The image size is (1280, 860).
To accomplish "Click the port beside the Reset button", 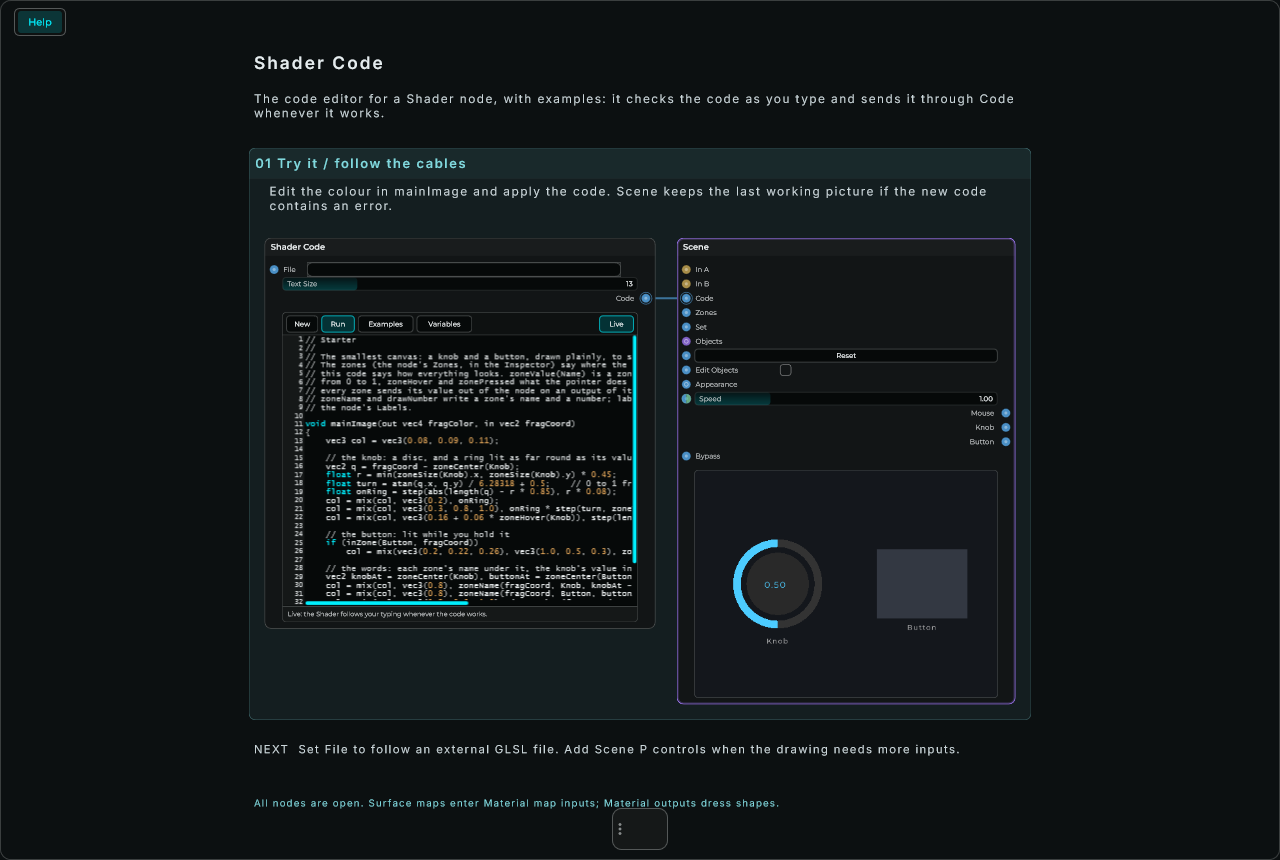I will [x=686, y=355].
